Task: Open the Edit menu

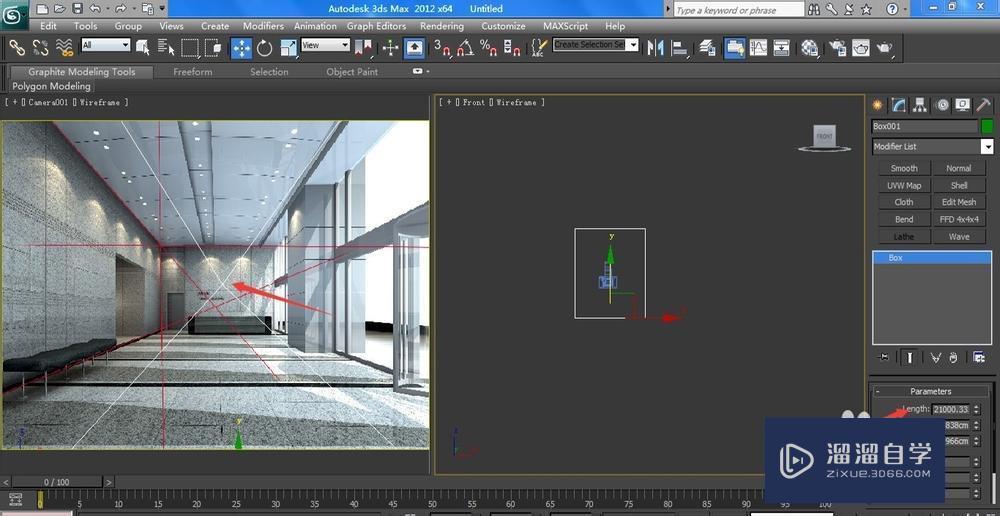Action: 48,26
